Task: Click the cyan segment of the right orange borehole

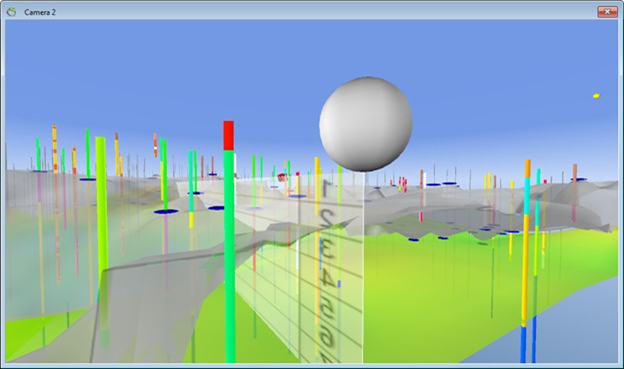Action: click(527, 196)
